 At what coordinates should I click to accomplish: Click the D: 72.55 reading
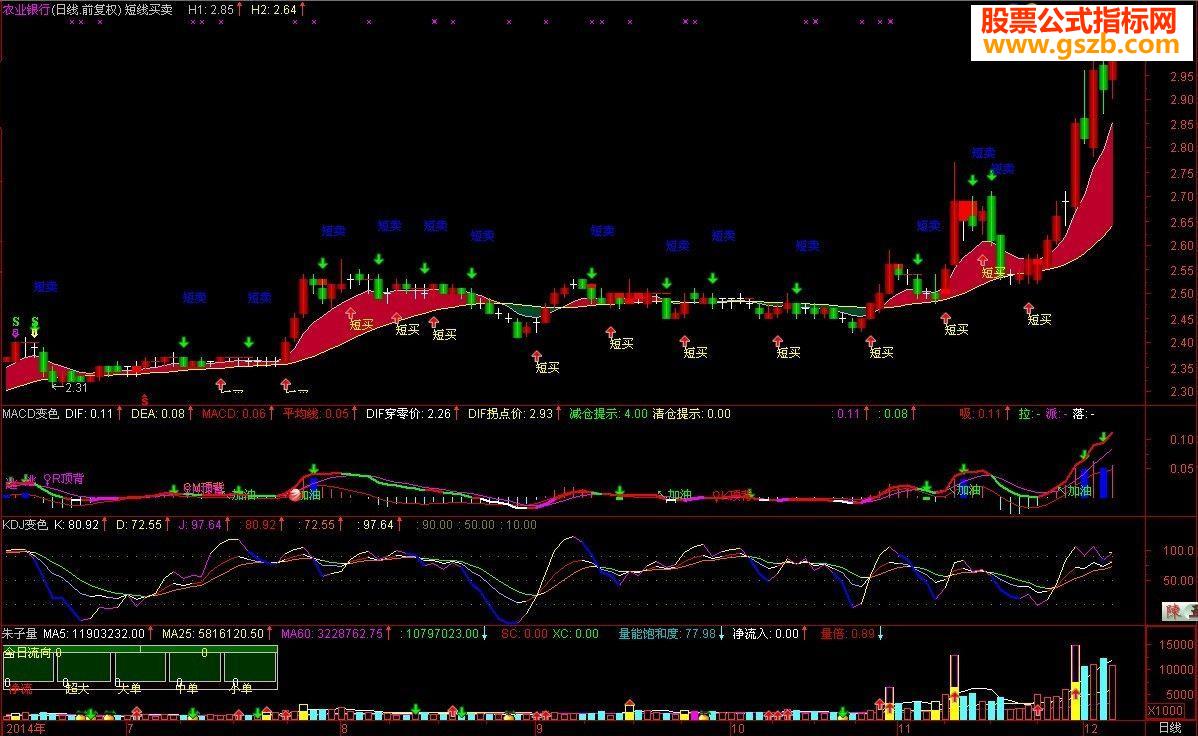tap(139, 524)
